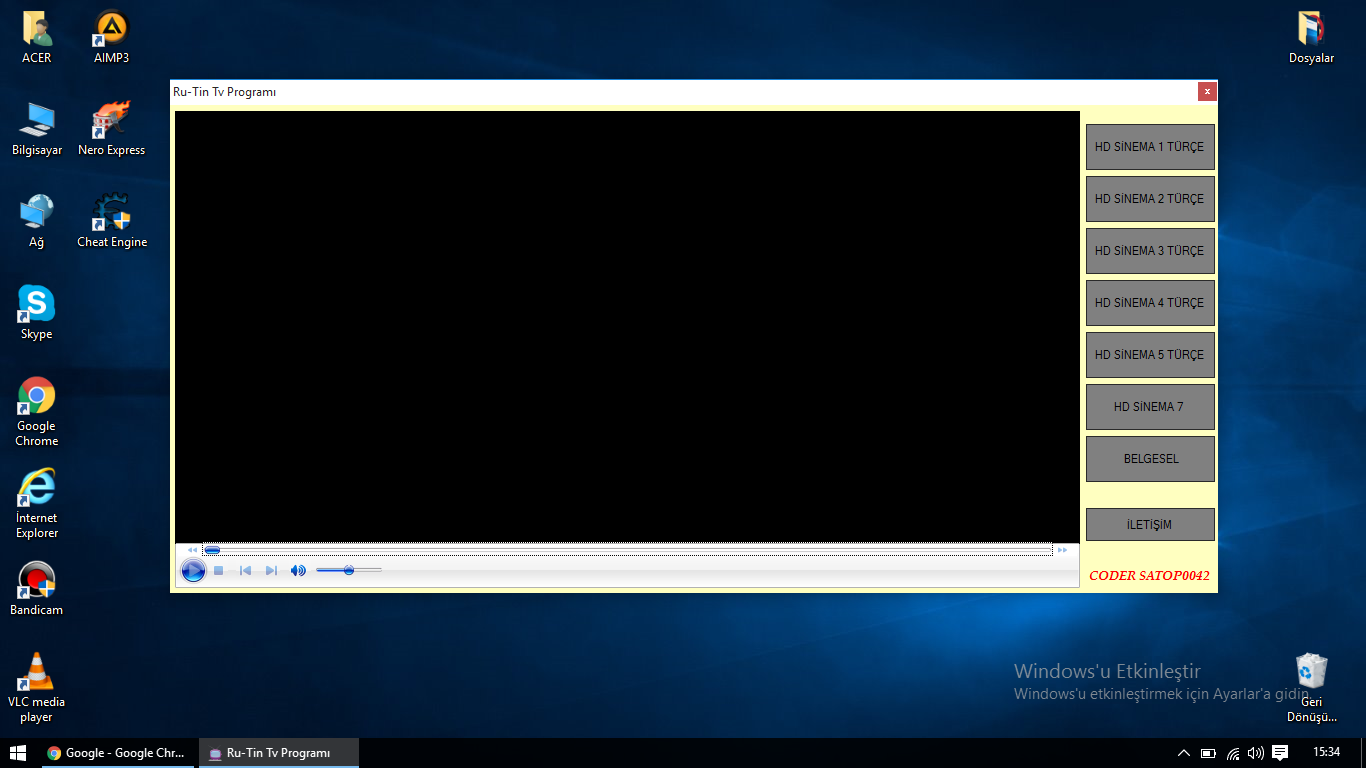Show hidden system tray icons
The image size is (1366, 768).
point(1184,753)
